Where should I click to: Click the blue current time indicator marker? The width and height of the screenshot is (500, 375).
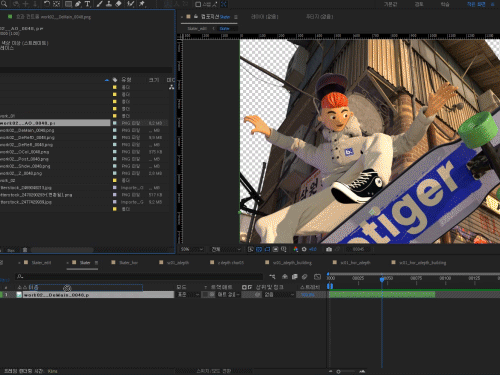[382, 279]
